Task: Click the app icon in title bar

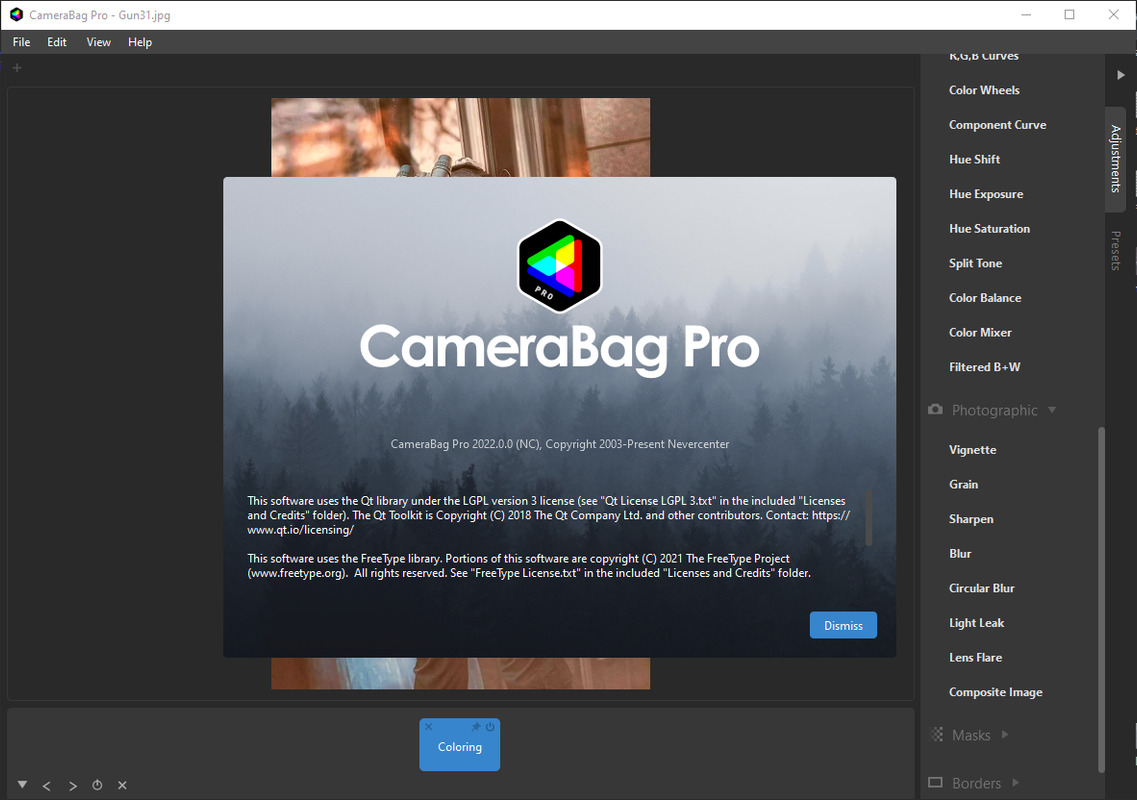Action: pyautogui.click(x=16, y=15)
